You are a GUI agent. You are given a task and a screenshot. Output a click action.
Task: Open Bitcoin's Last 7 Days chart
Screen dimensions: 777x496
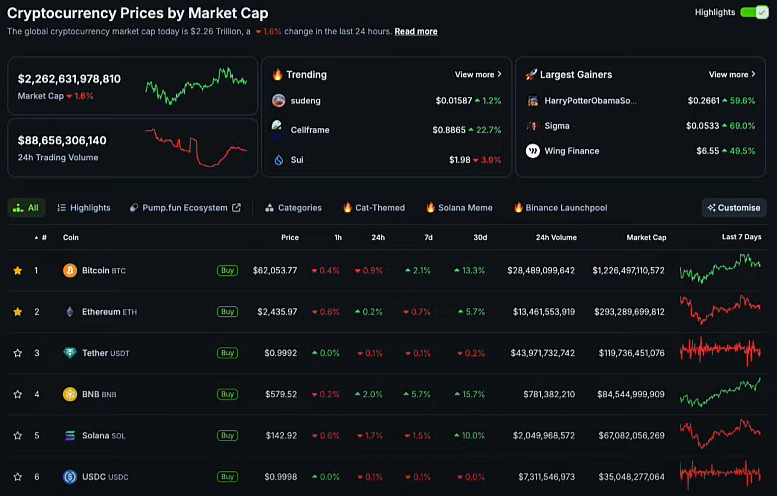pyautogui.click(x=720, y=268)
